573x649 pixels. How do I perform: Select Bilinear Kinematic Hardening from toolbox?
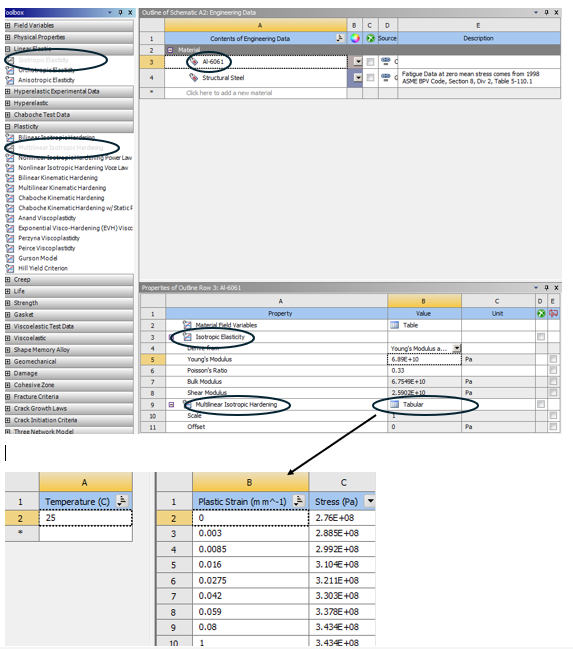pos(58,178)
